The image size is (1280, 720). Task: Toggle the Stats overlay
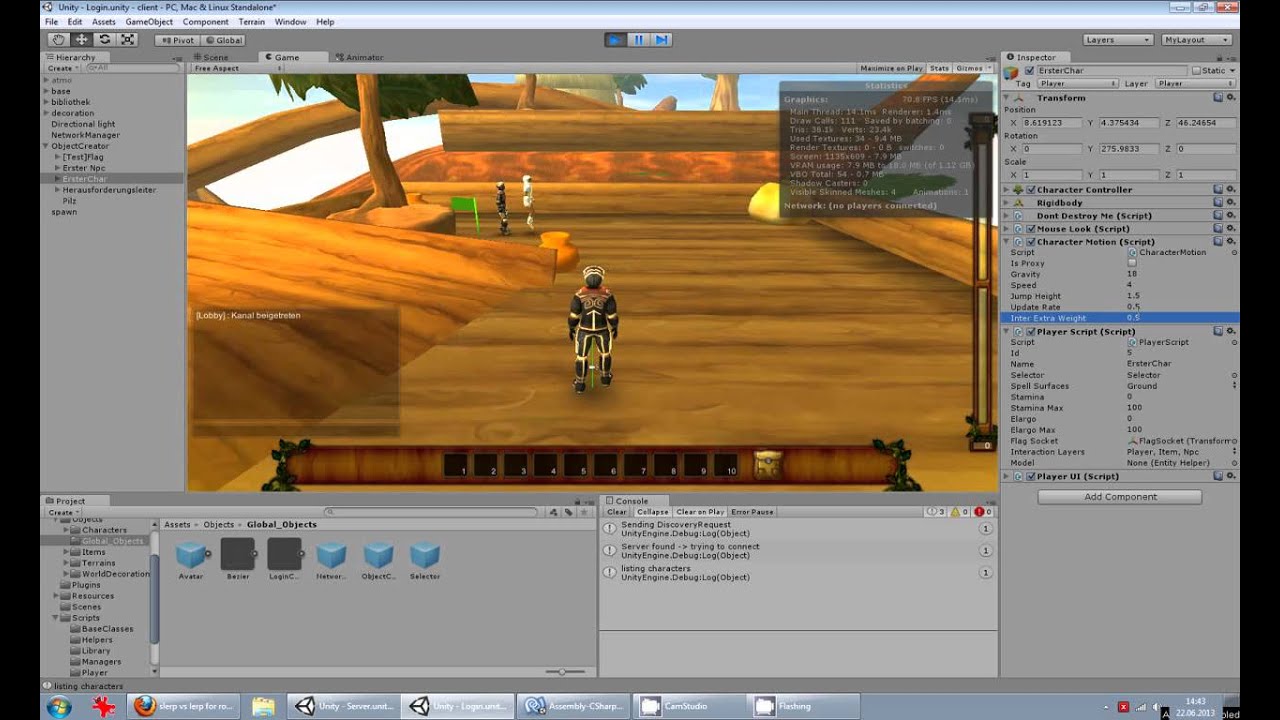(x=939, y=68)
